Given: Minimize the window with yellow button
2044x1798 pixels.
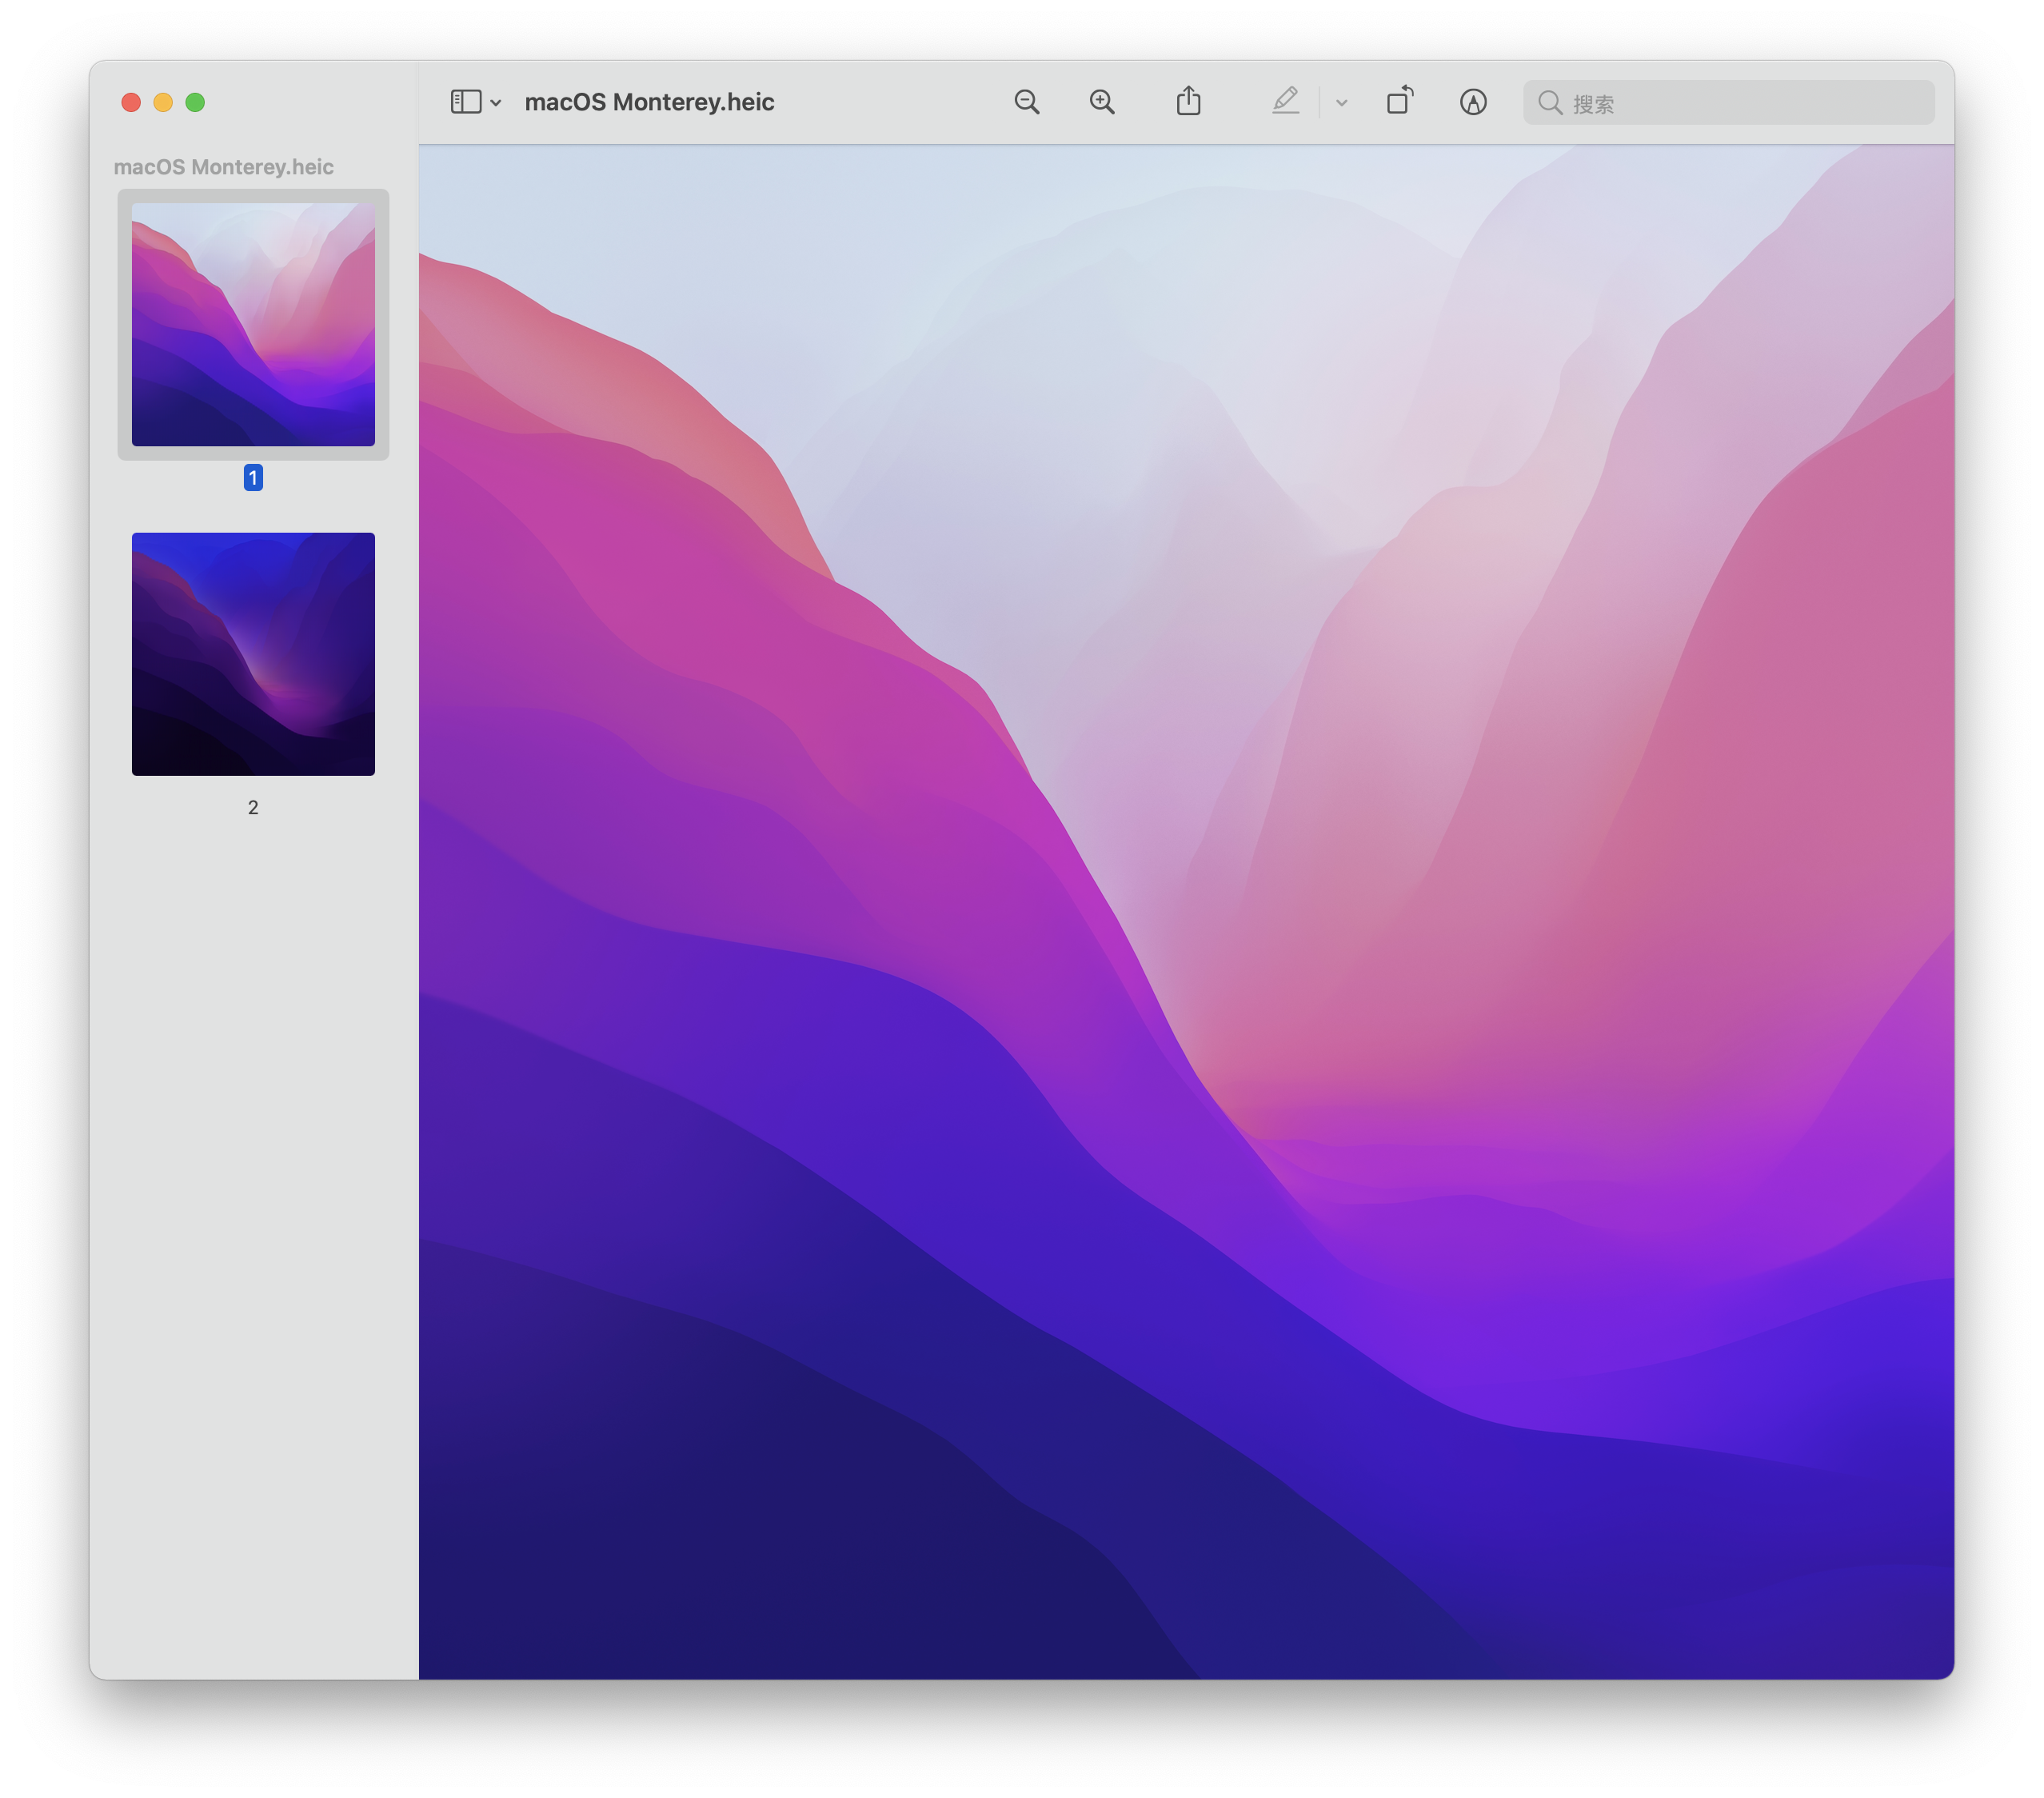Looking at the screenshot, I should point(163,102).
